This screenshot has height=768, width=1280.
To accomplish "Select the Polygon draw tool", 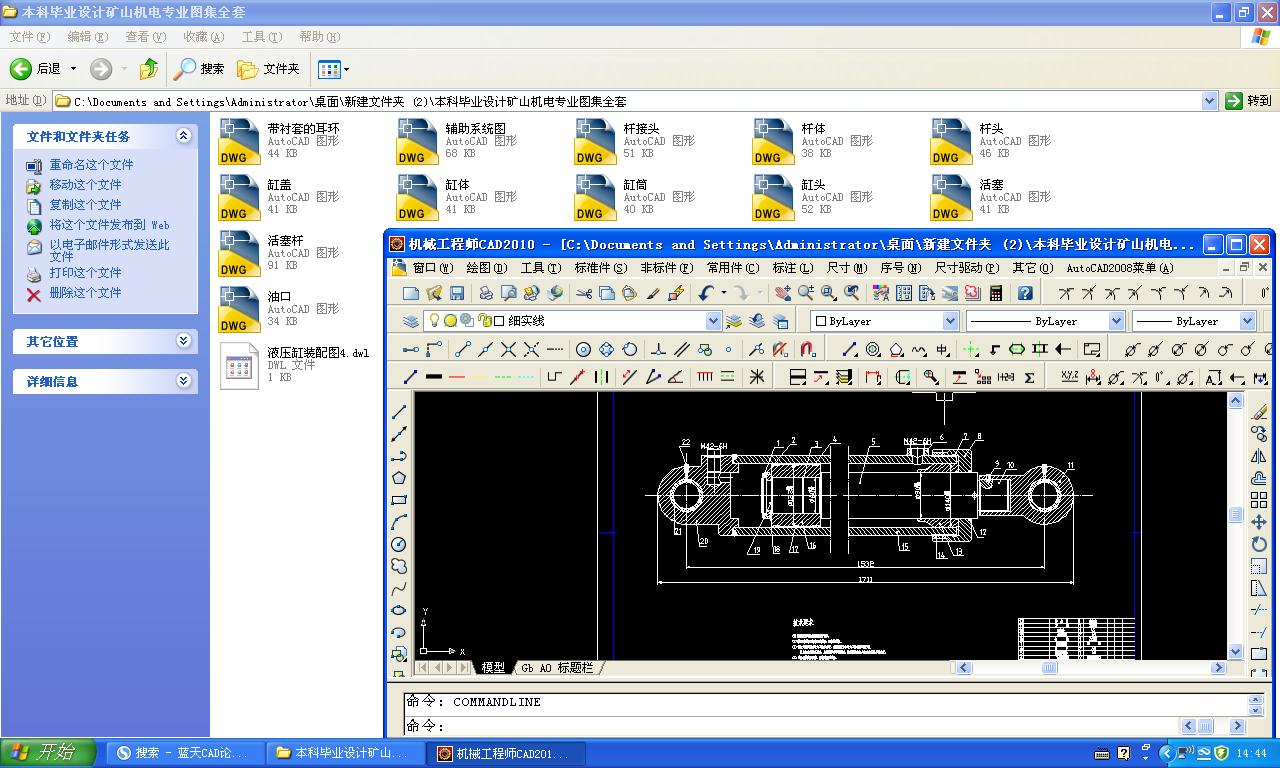I will [399, 478].
